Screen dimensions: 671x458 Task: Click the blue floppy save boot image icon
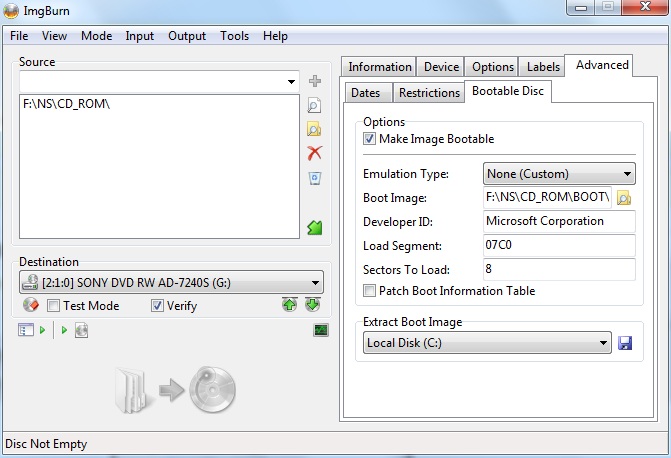pyautogui.click(x=625, y=343)
